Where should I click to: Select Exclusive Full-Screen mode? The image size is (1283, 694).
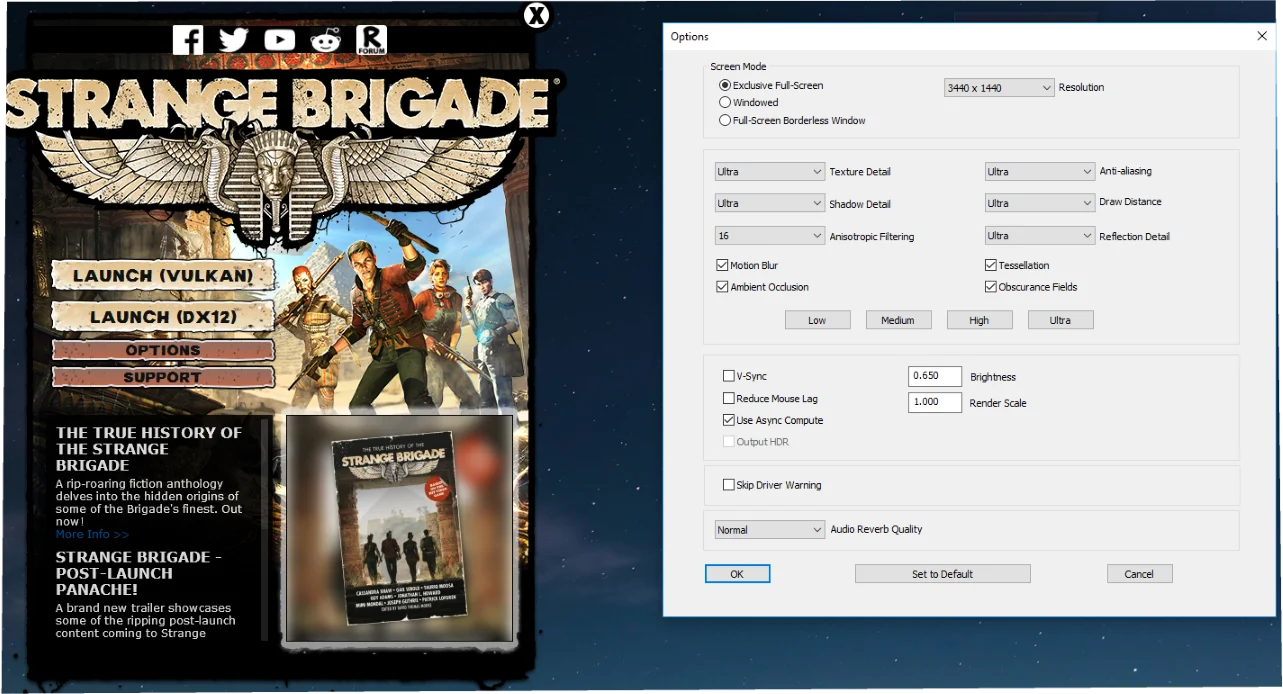pos(725,86)
